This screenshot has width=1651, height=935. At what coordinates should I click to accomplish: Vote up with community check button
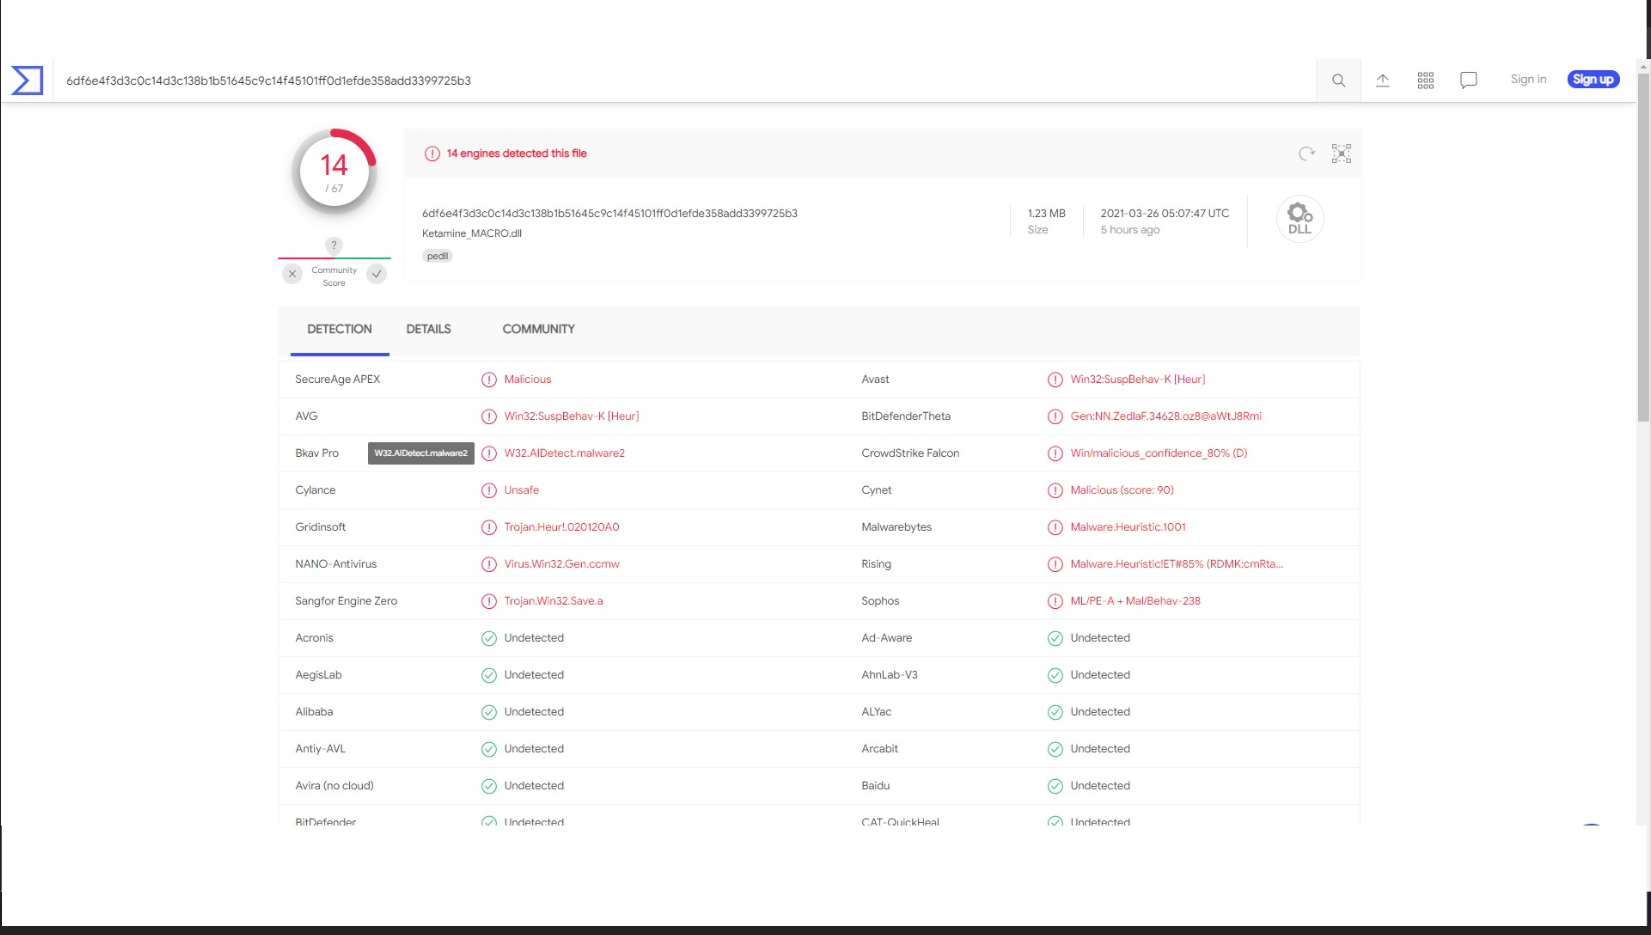click(377, 273)
